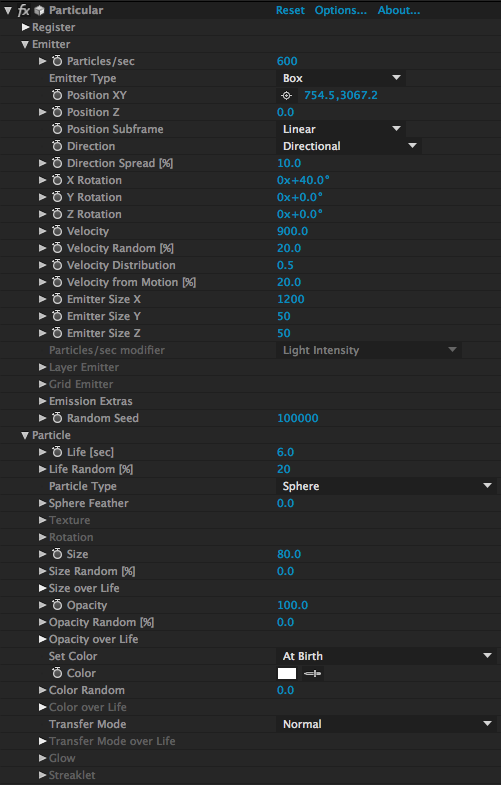The height and width of the screenshot is (785, 501).
Task: Open the Particle Type dropdown showing Sphere
Action: 386,486
